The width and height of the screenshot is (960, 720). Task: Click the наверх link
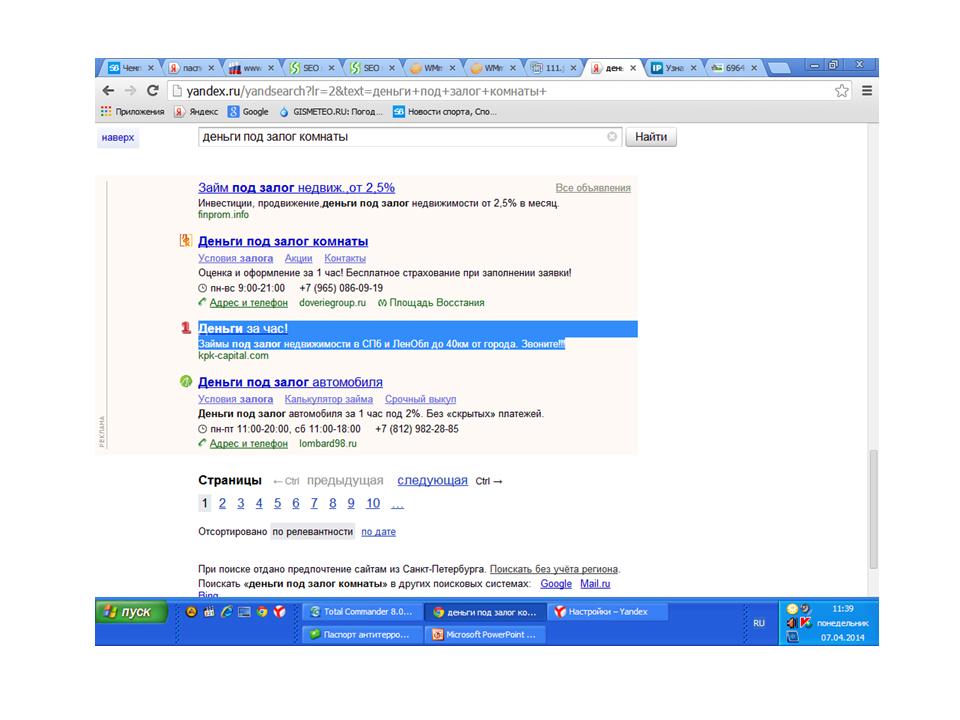click(118, 137)
